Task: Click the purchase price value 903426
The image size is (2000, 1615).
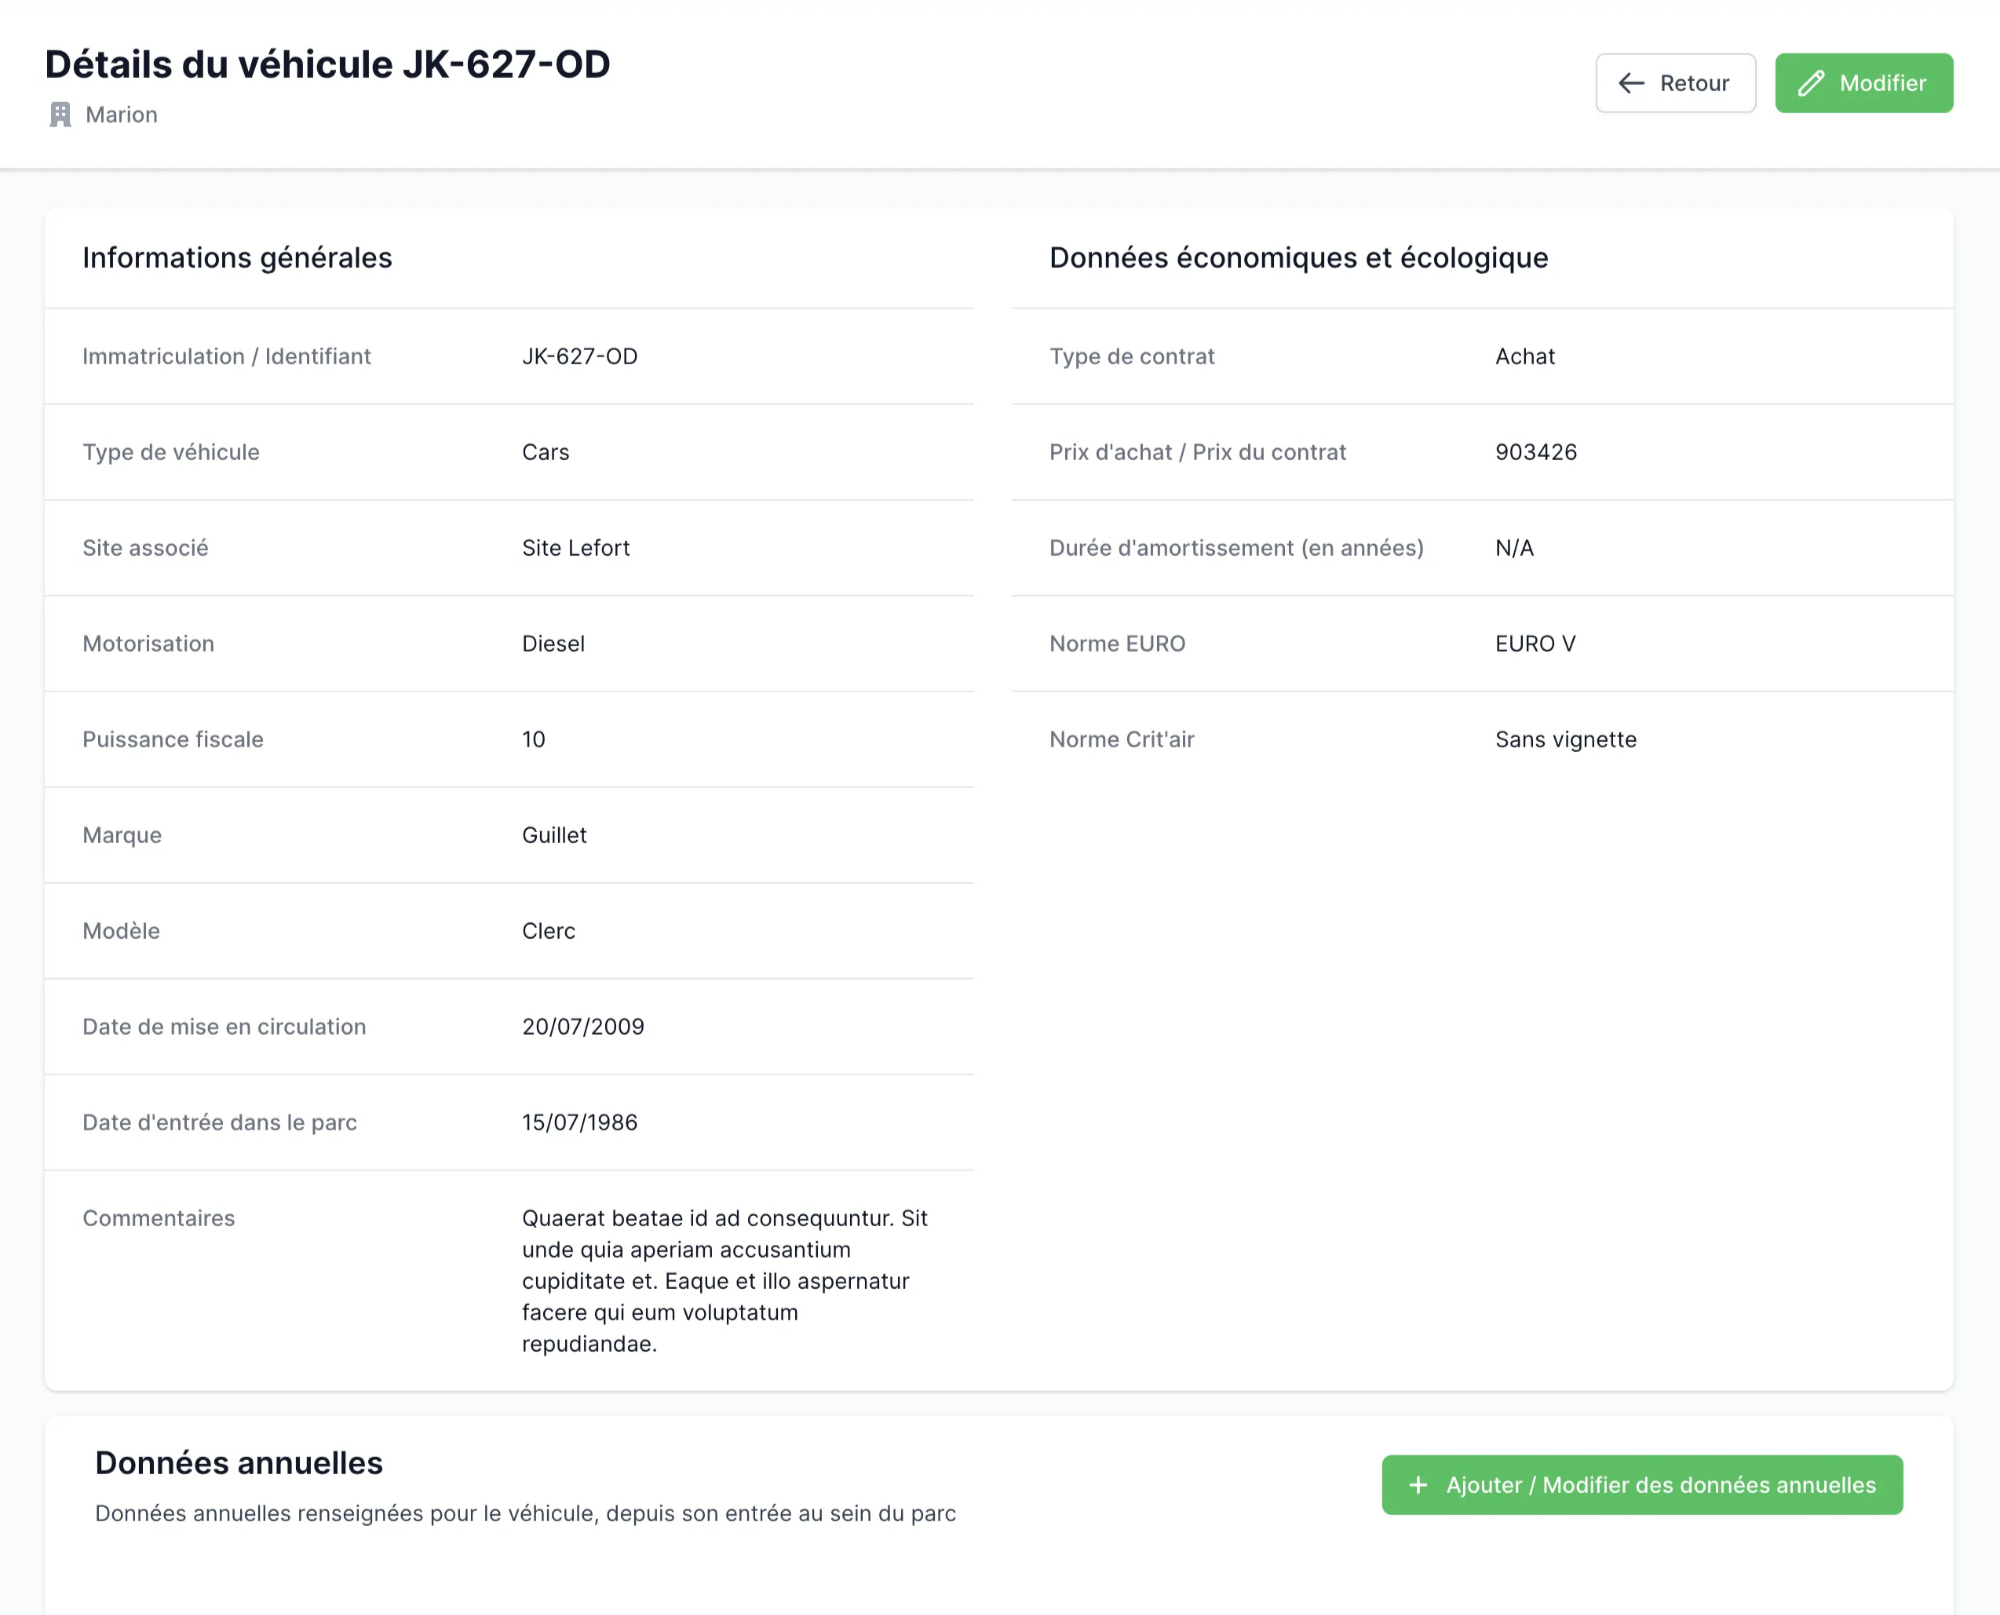Action: [x=1535, y=452]
